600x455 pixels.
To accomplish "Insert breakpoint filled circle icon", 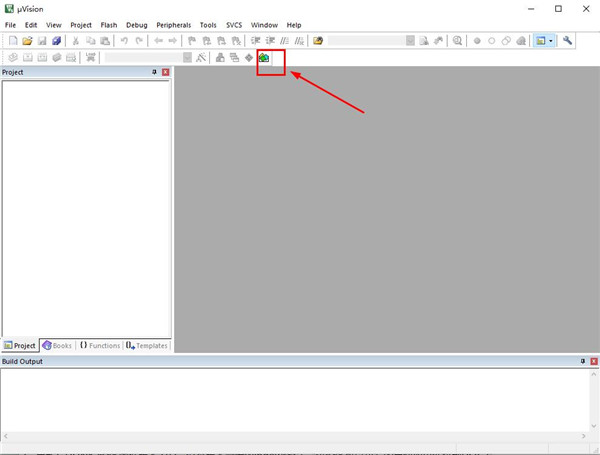I will point(477,41).
